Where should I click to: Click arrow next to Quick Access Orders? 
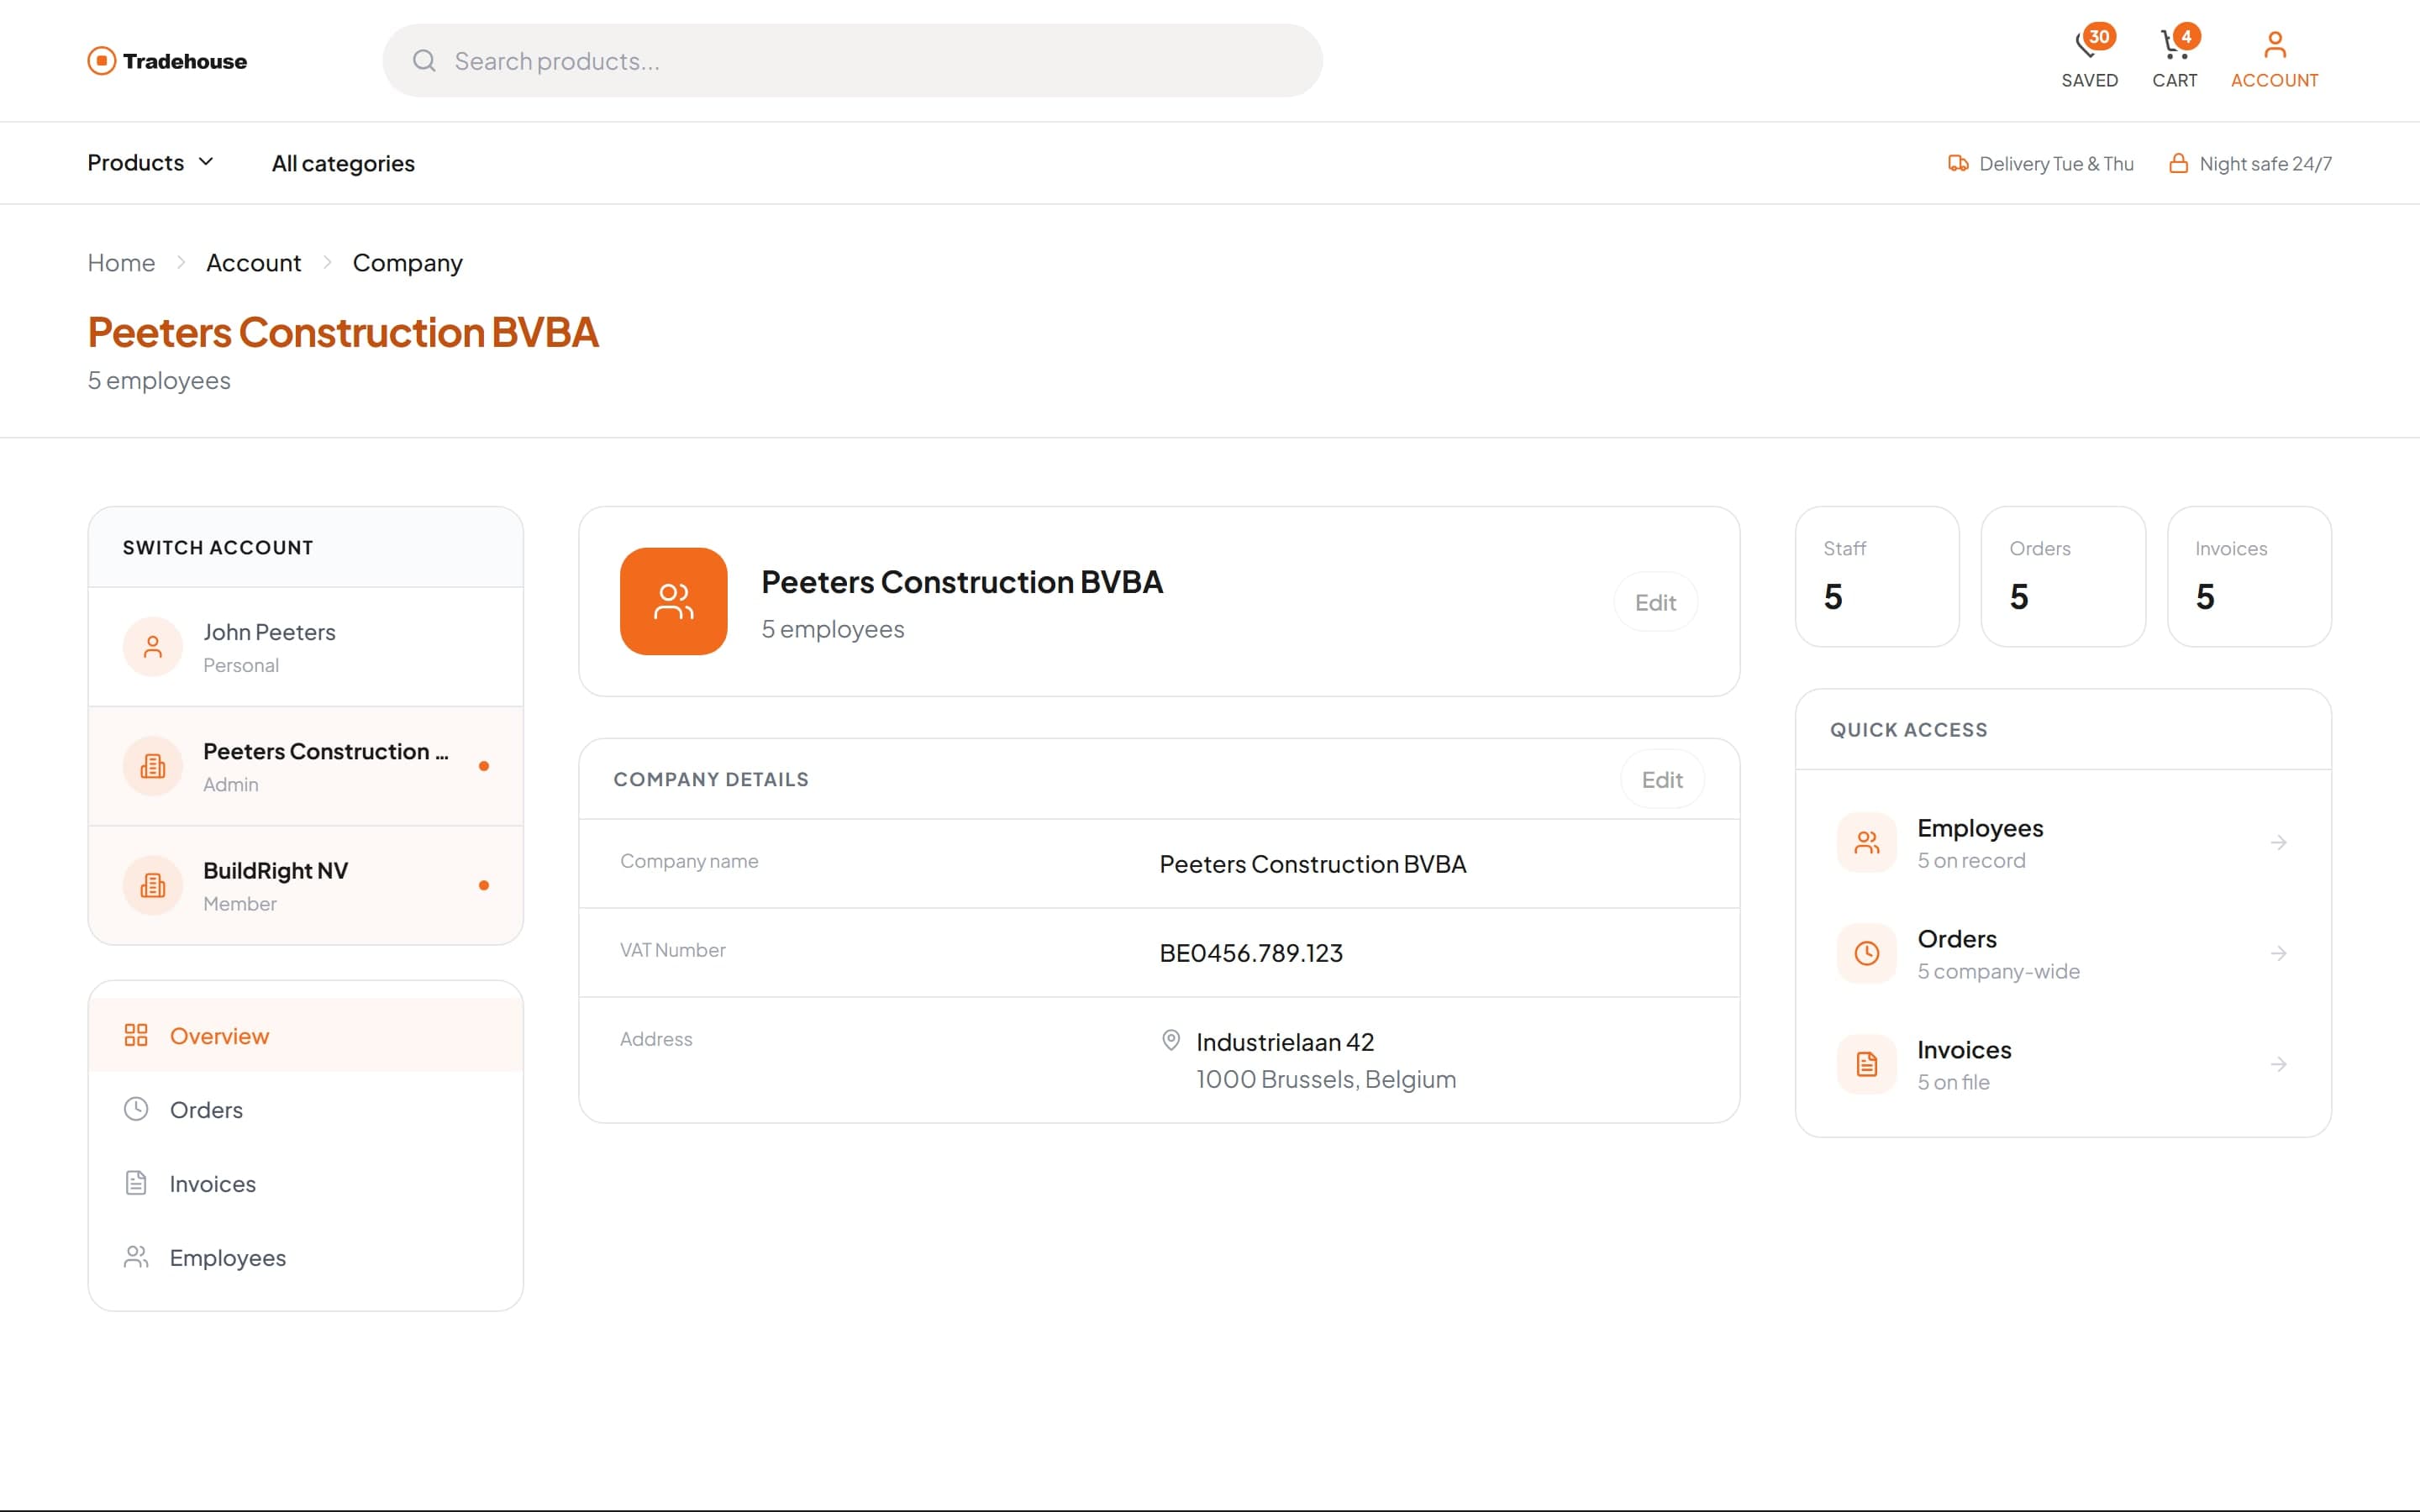pyautogui.click(x=2279, y=953)
